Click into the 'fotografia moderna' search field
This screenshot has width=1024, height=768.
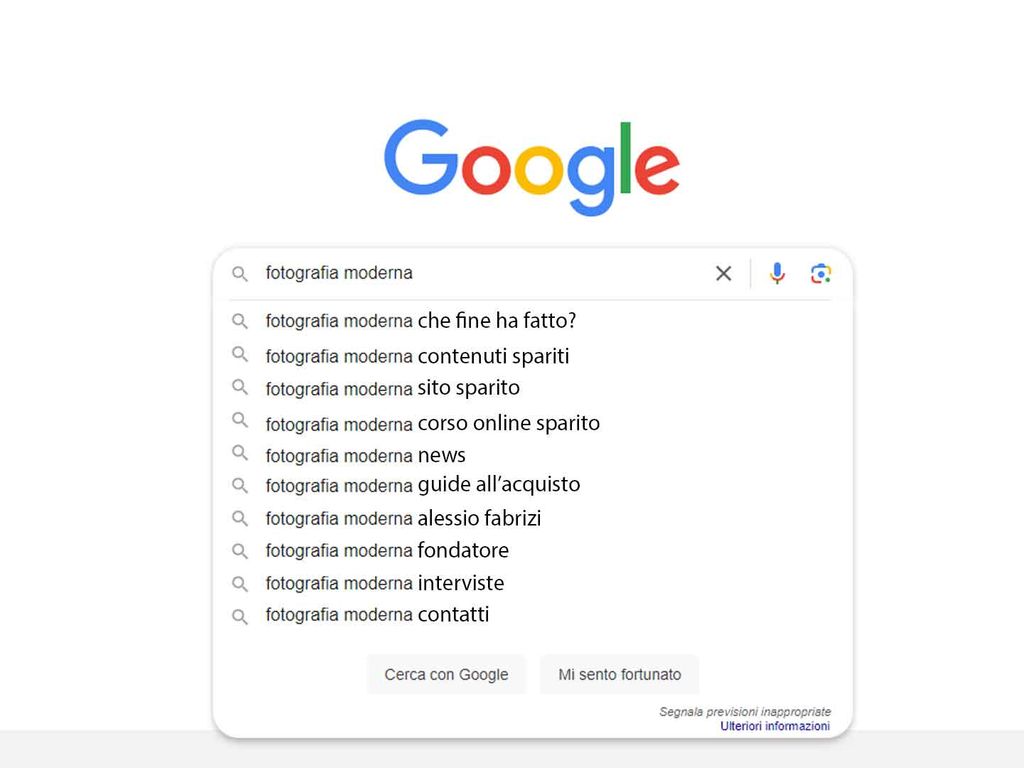pyautogui.click(x=480, y=273)
